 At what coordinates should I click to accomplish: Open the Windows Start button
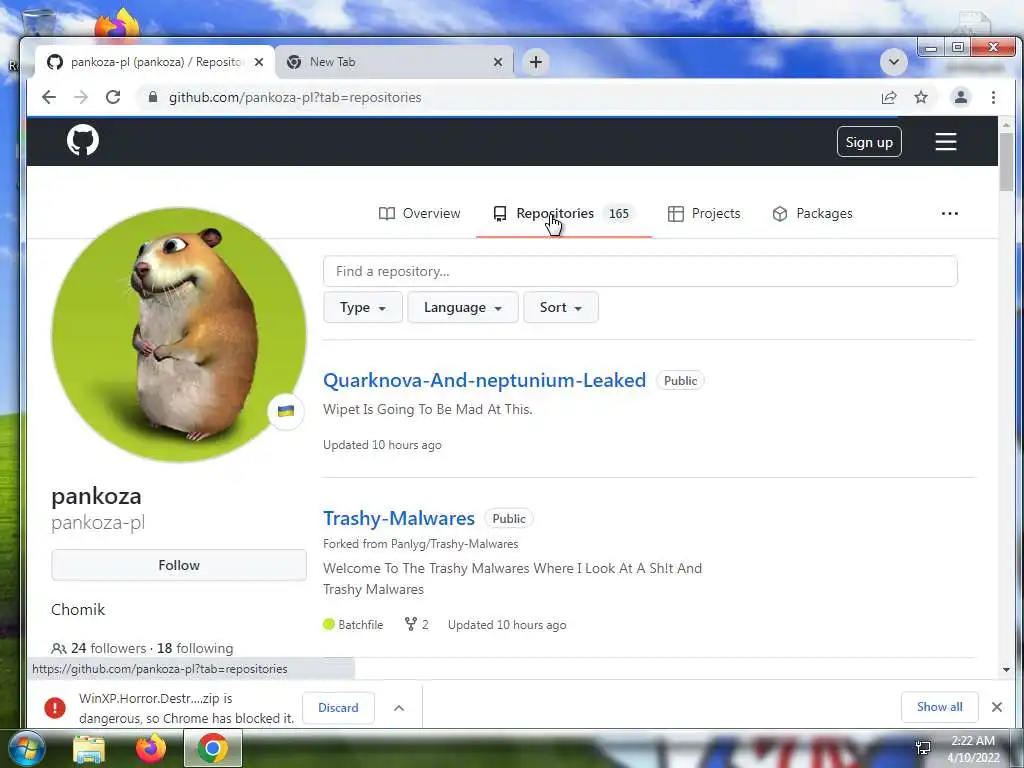(27, 748)
